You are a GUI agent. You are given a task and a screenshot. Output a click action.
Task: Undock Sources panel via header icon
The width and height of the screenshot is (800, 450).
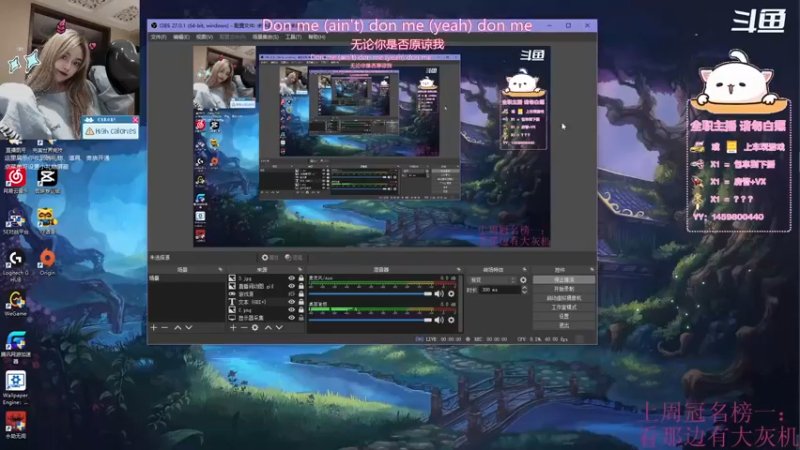299,269
